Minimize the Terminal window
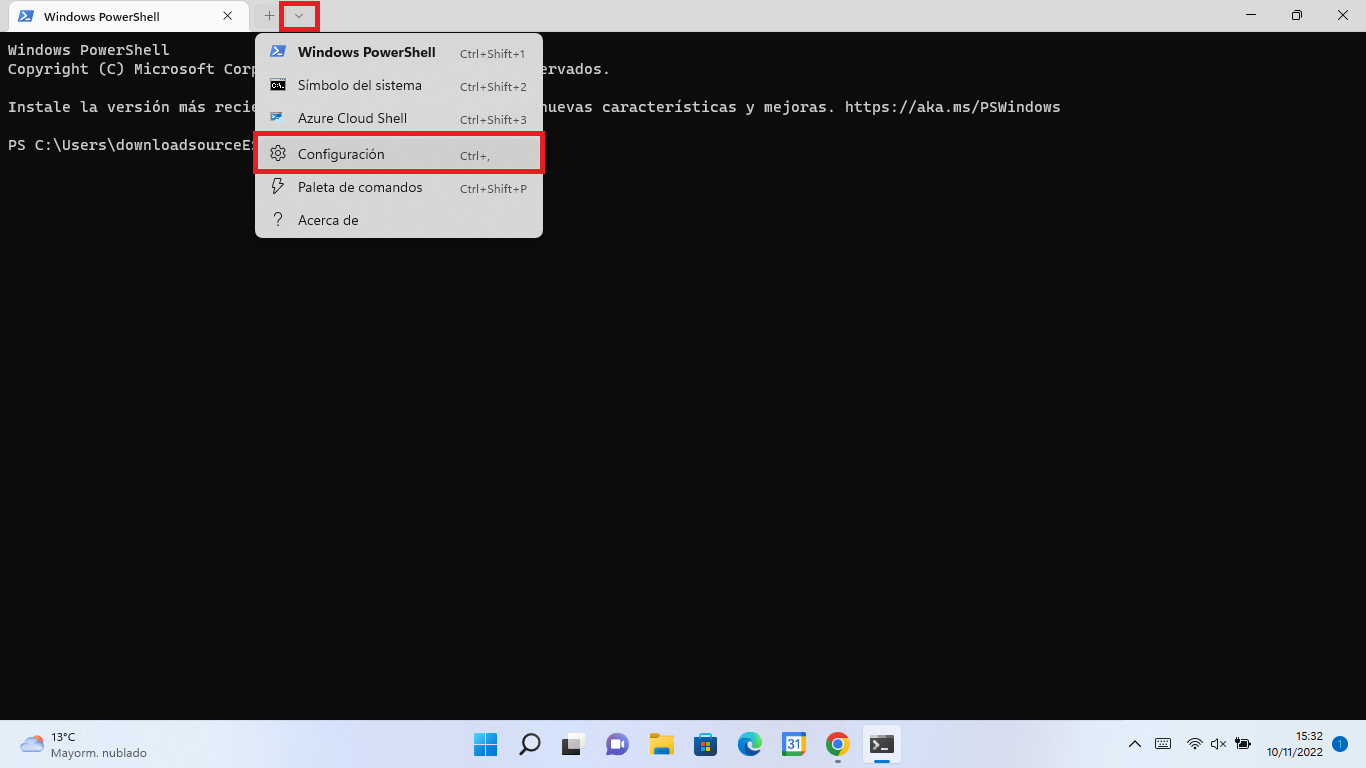This screenshot has height=768, width=1366. [x=1251, y=16]
